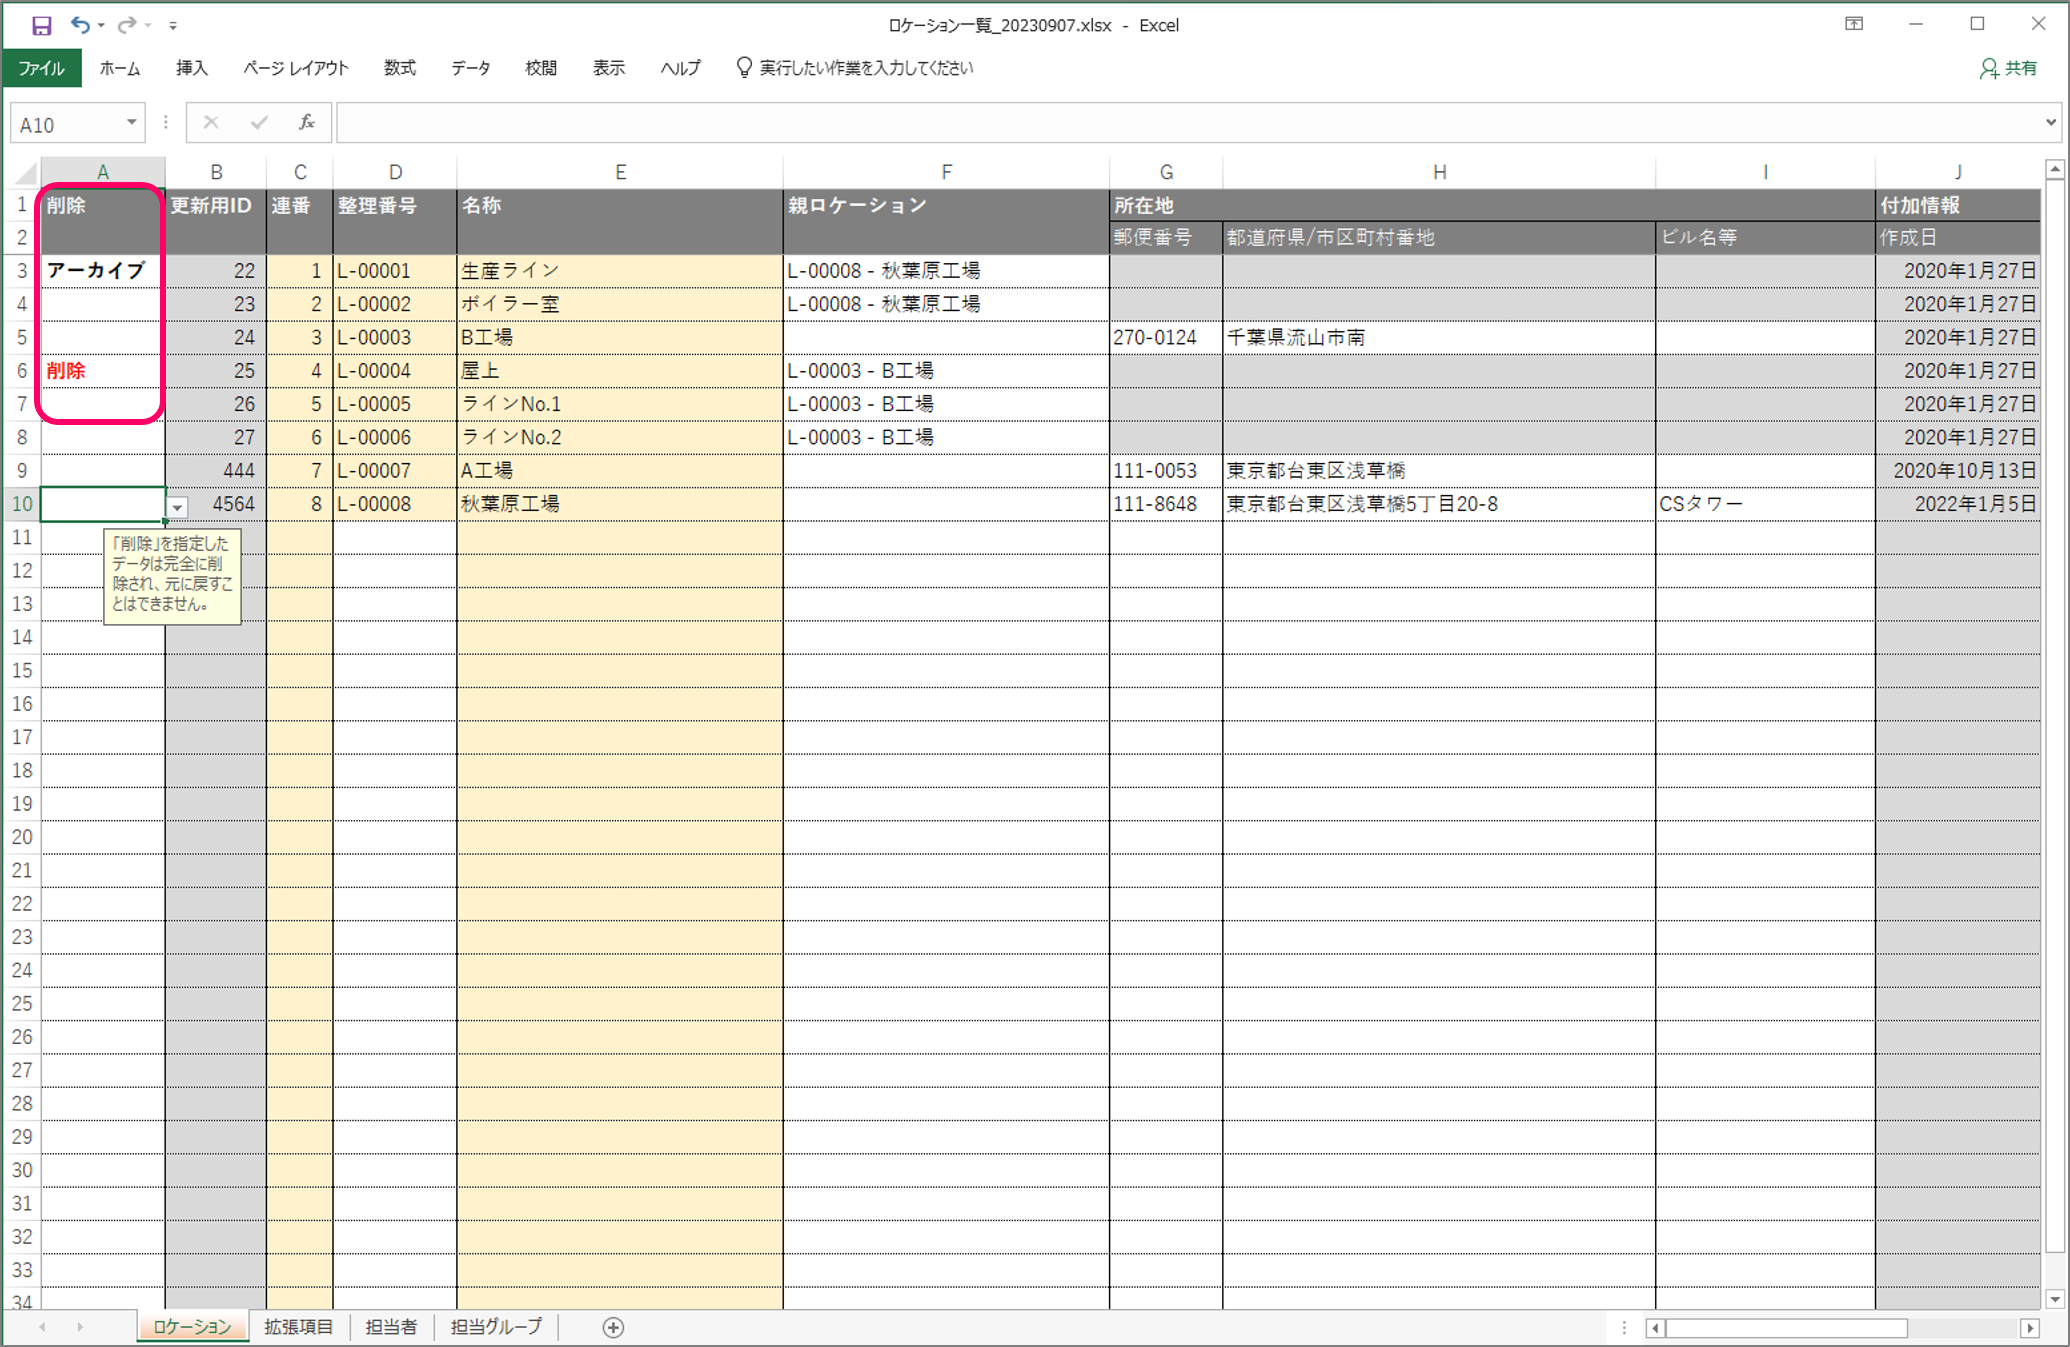Click the Save icon in the quick access toolbar

41,25
